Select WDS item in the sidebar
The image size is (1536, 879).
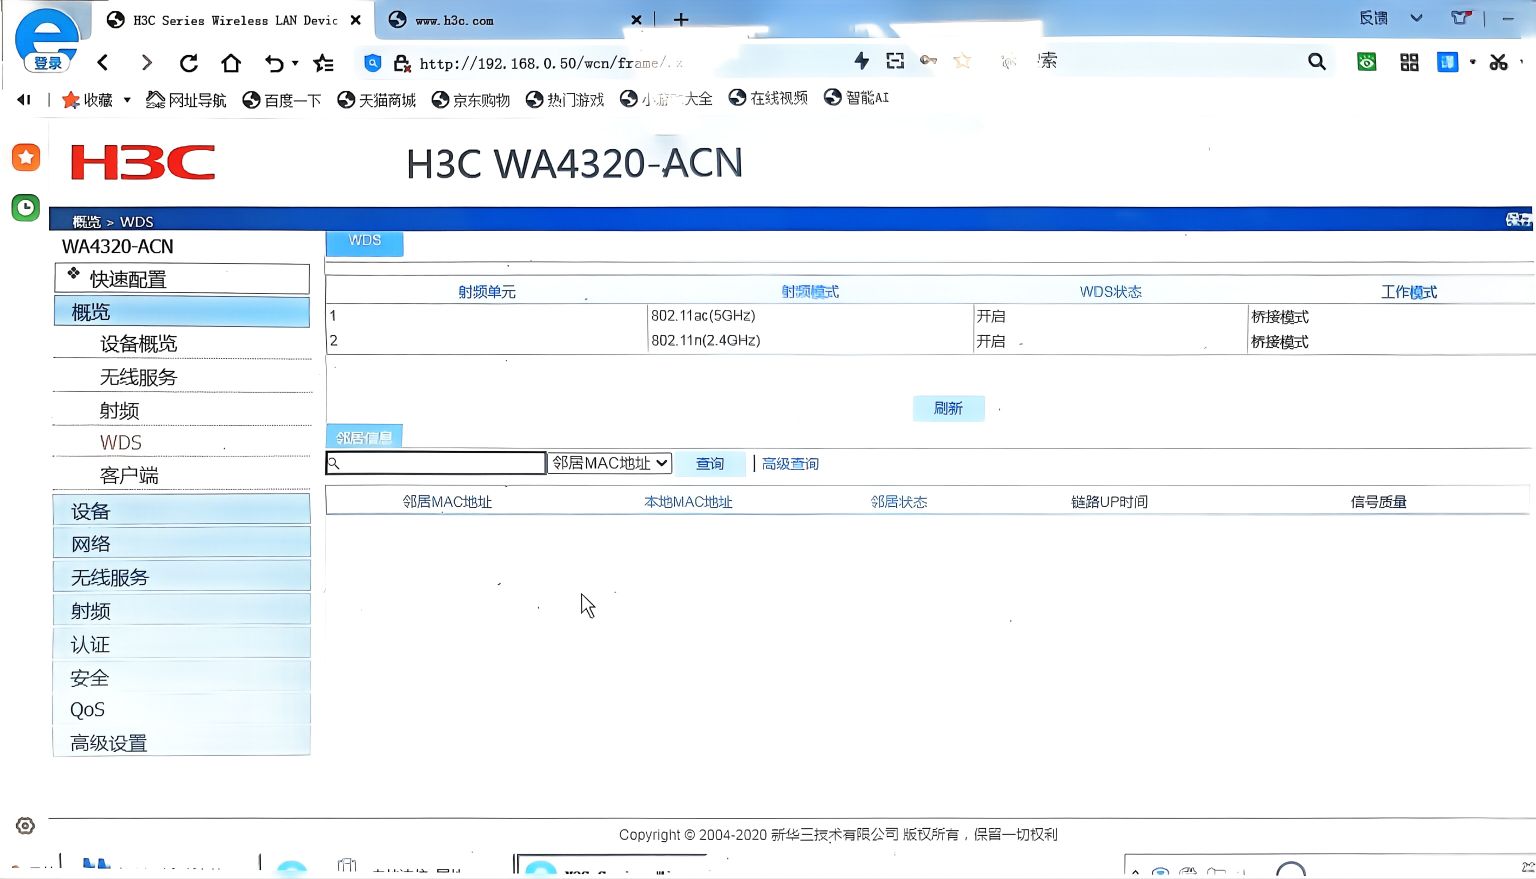tap(120, 442)
